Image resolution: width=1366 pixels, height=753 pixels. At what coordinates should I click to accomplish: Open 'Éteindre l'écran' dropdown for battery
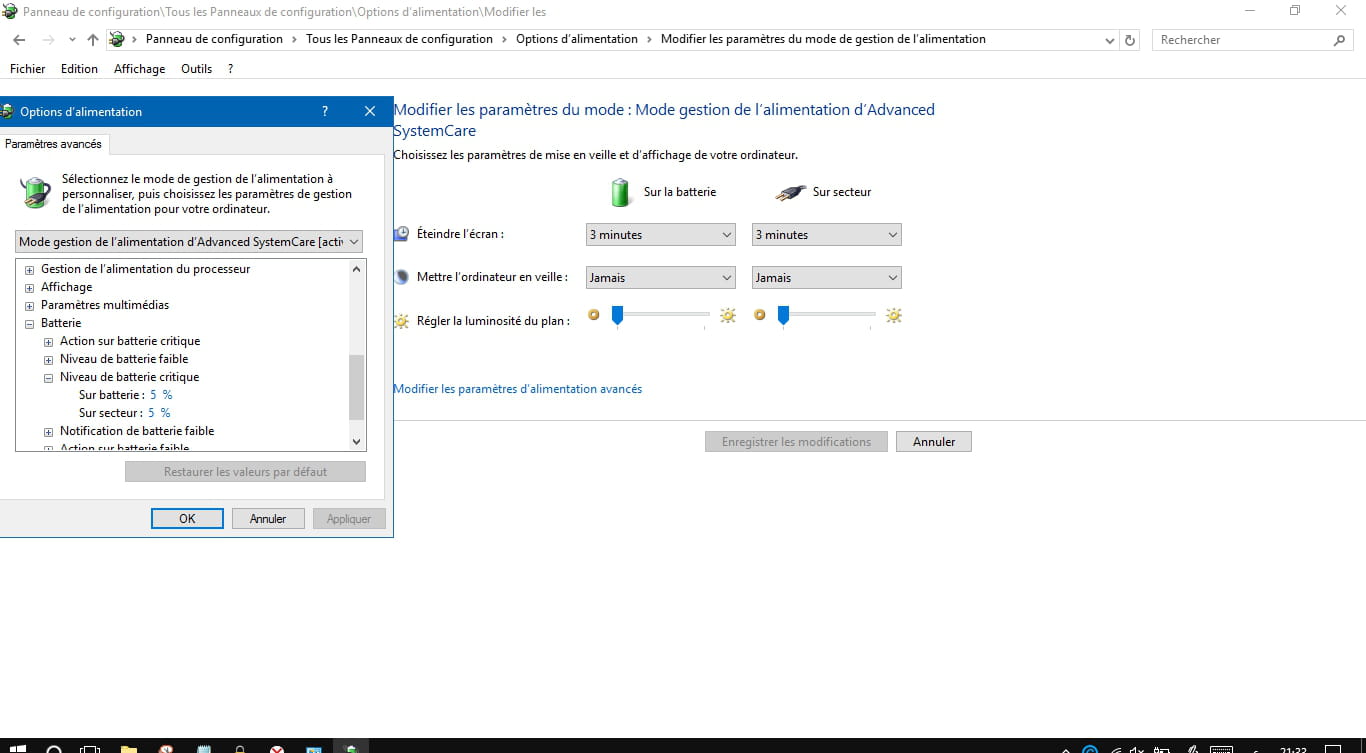661,235
